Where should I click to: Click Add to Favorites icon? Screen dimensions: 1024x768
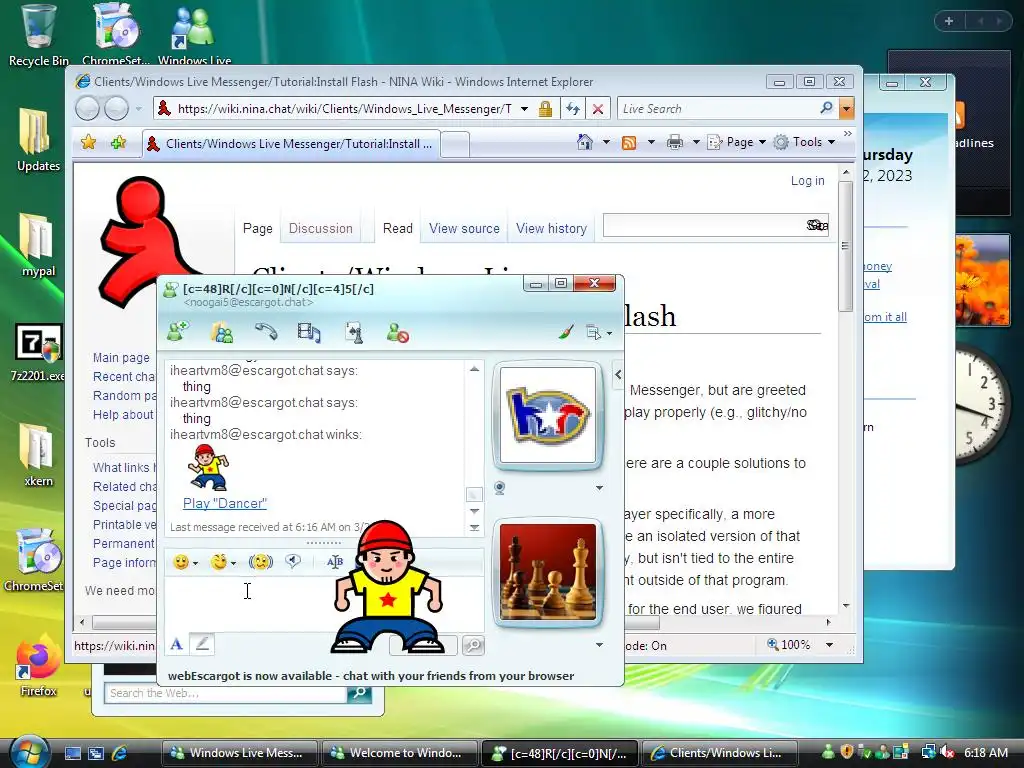click(x=118, y=142)
